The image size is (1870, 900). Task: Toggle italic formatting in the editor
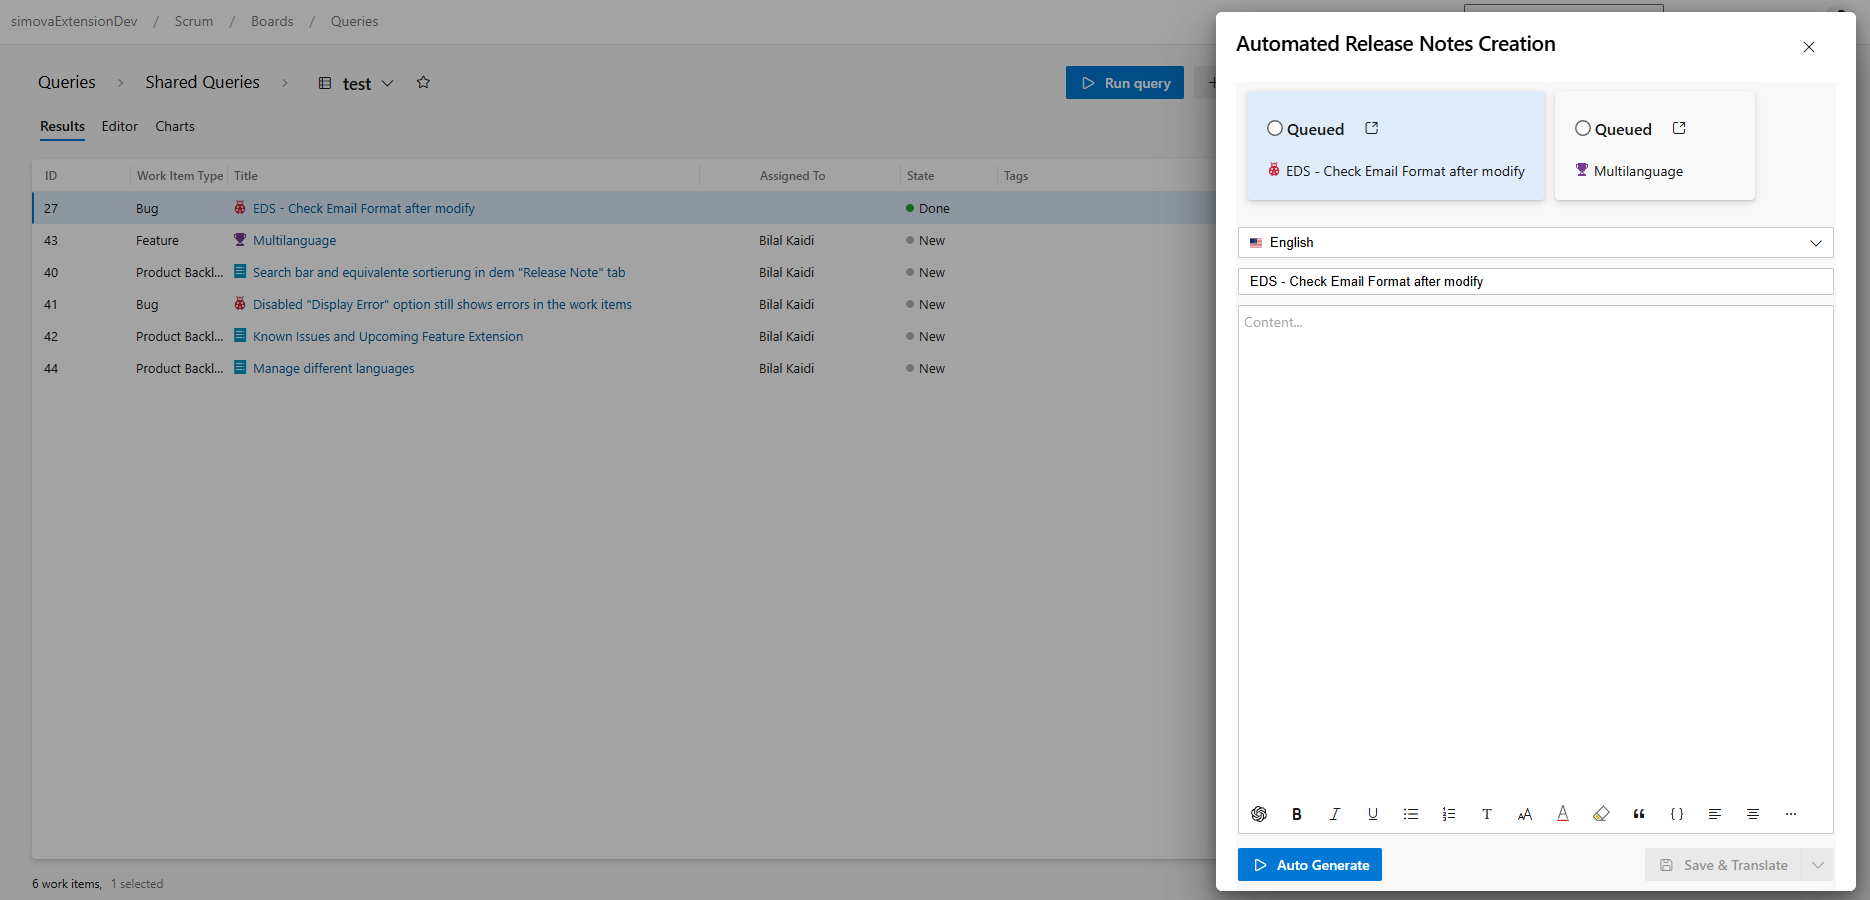coord(1335,814)
